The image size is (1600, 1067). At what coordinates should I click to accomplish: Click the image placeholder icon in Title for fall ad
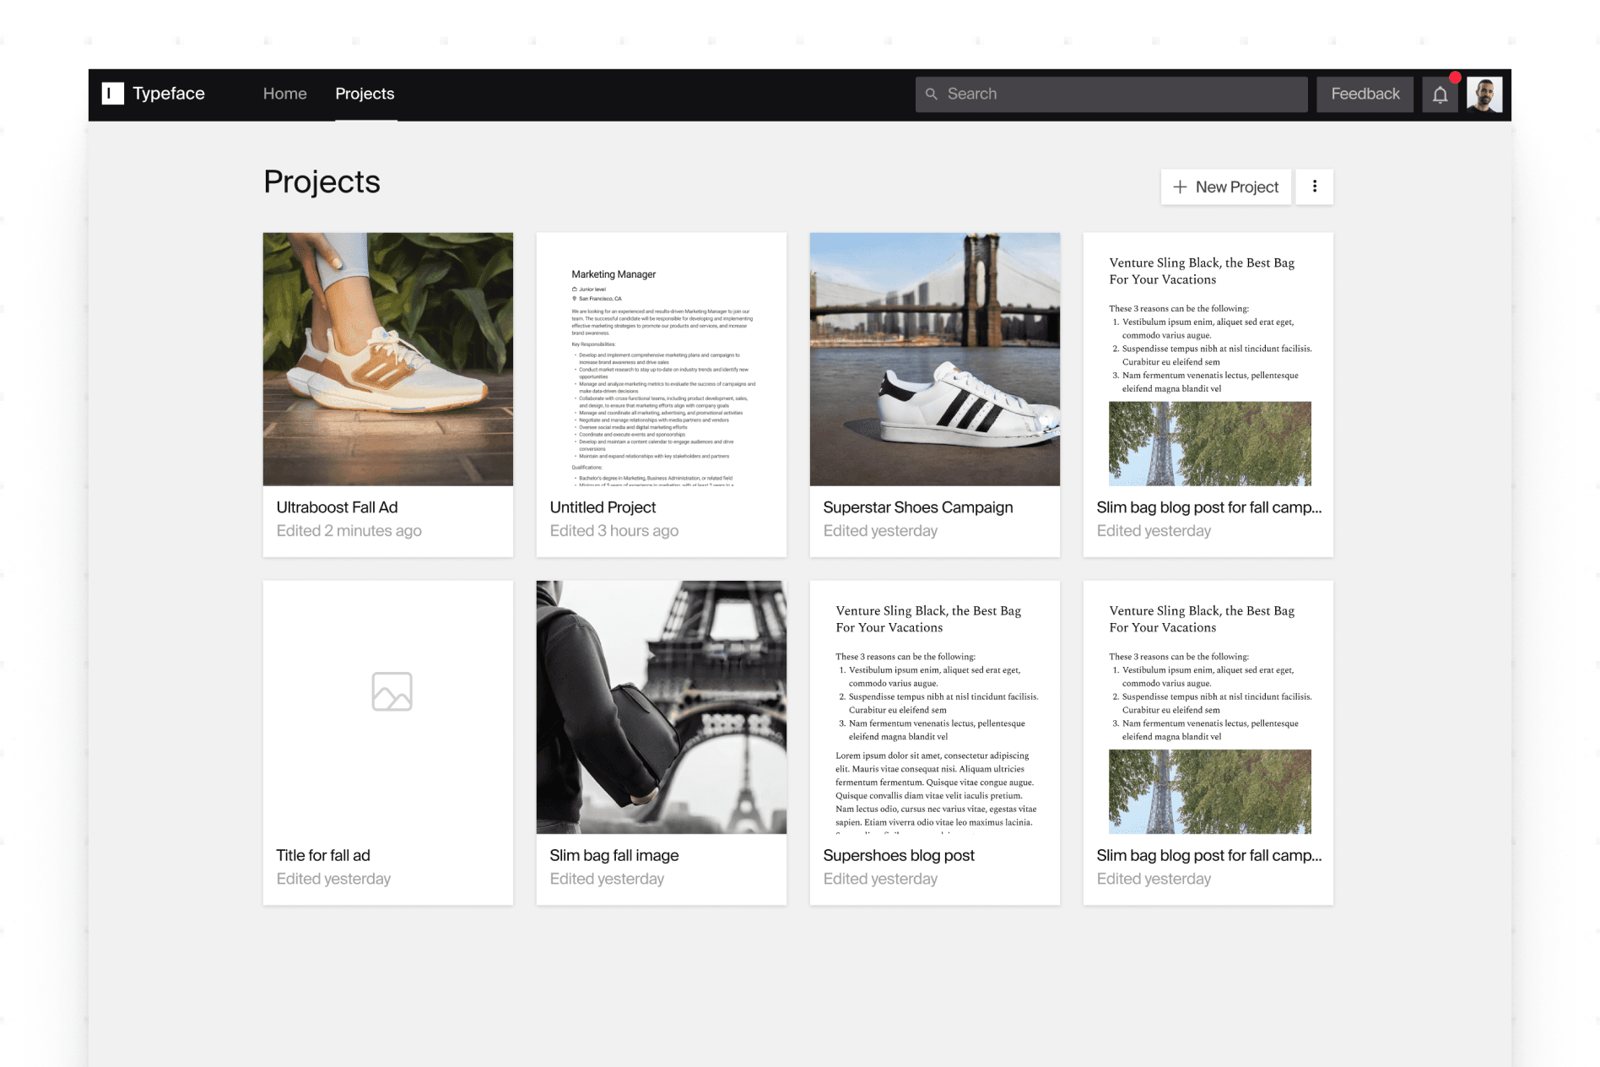[x=392, y=691]
